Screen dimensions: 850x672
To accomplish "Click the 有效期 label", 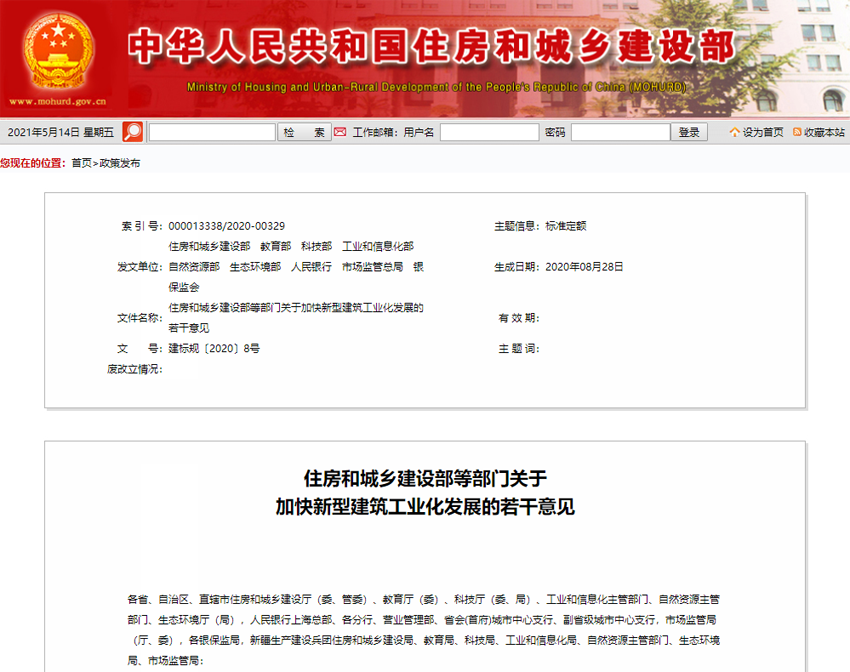I will (519, 318).
